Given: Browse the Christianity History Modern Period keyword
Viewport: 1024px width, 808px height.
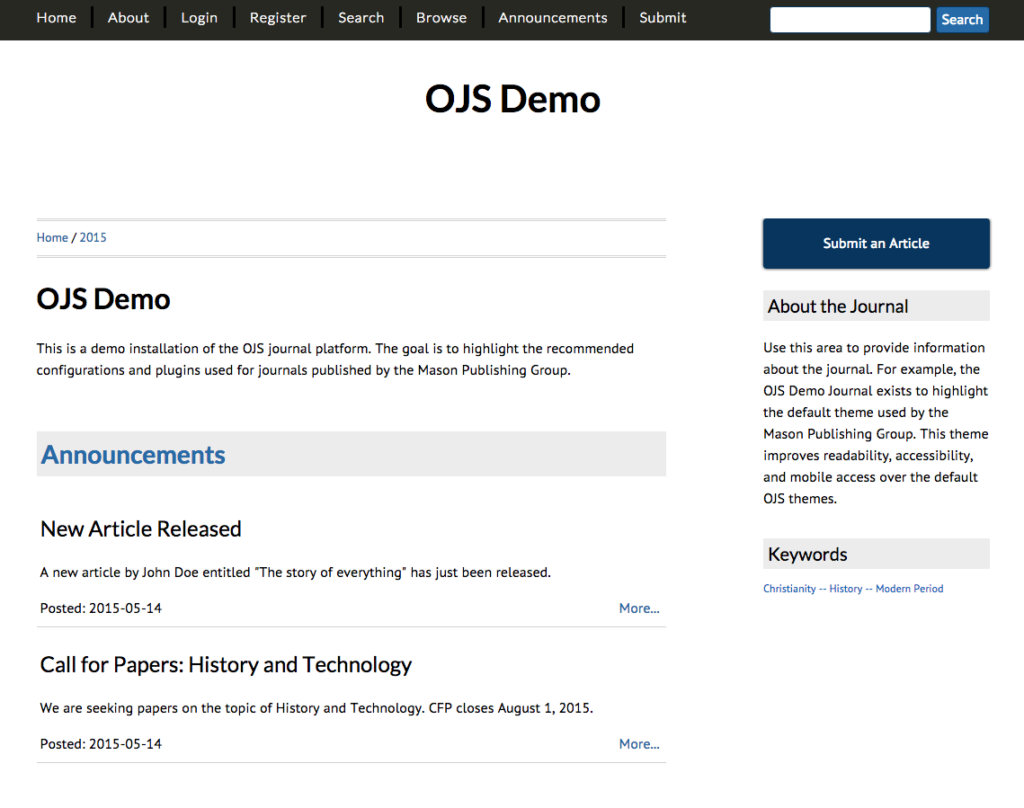Looking at the screenshot, I should pos(853,588).
